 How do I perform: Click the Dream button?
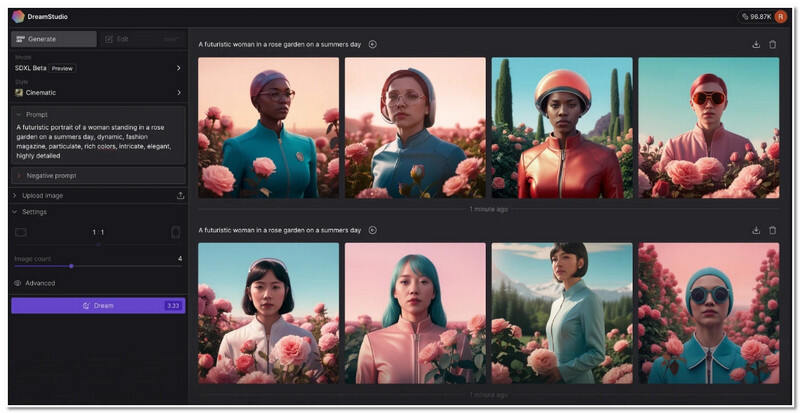(x=97, y=305)
